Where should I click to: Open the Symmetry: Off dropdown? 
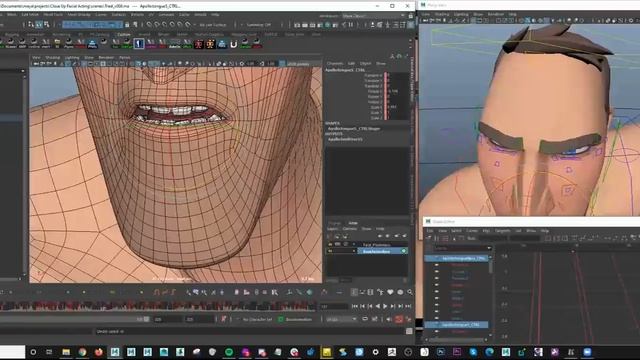tap(259, 25)
